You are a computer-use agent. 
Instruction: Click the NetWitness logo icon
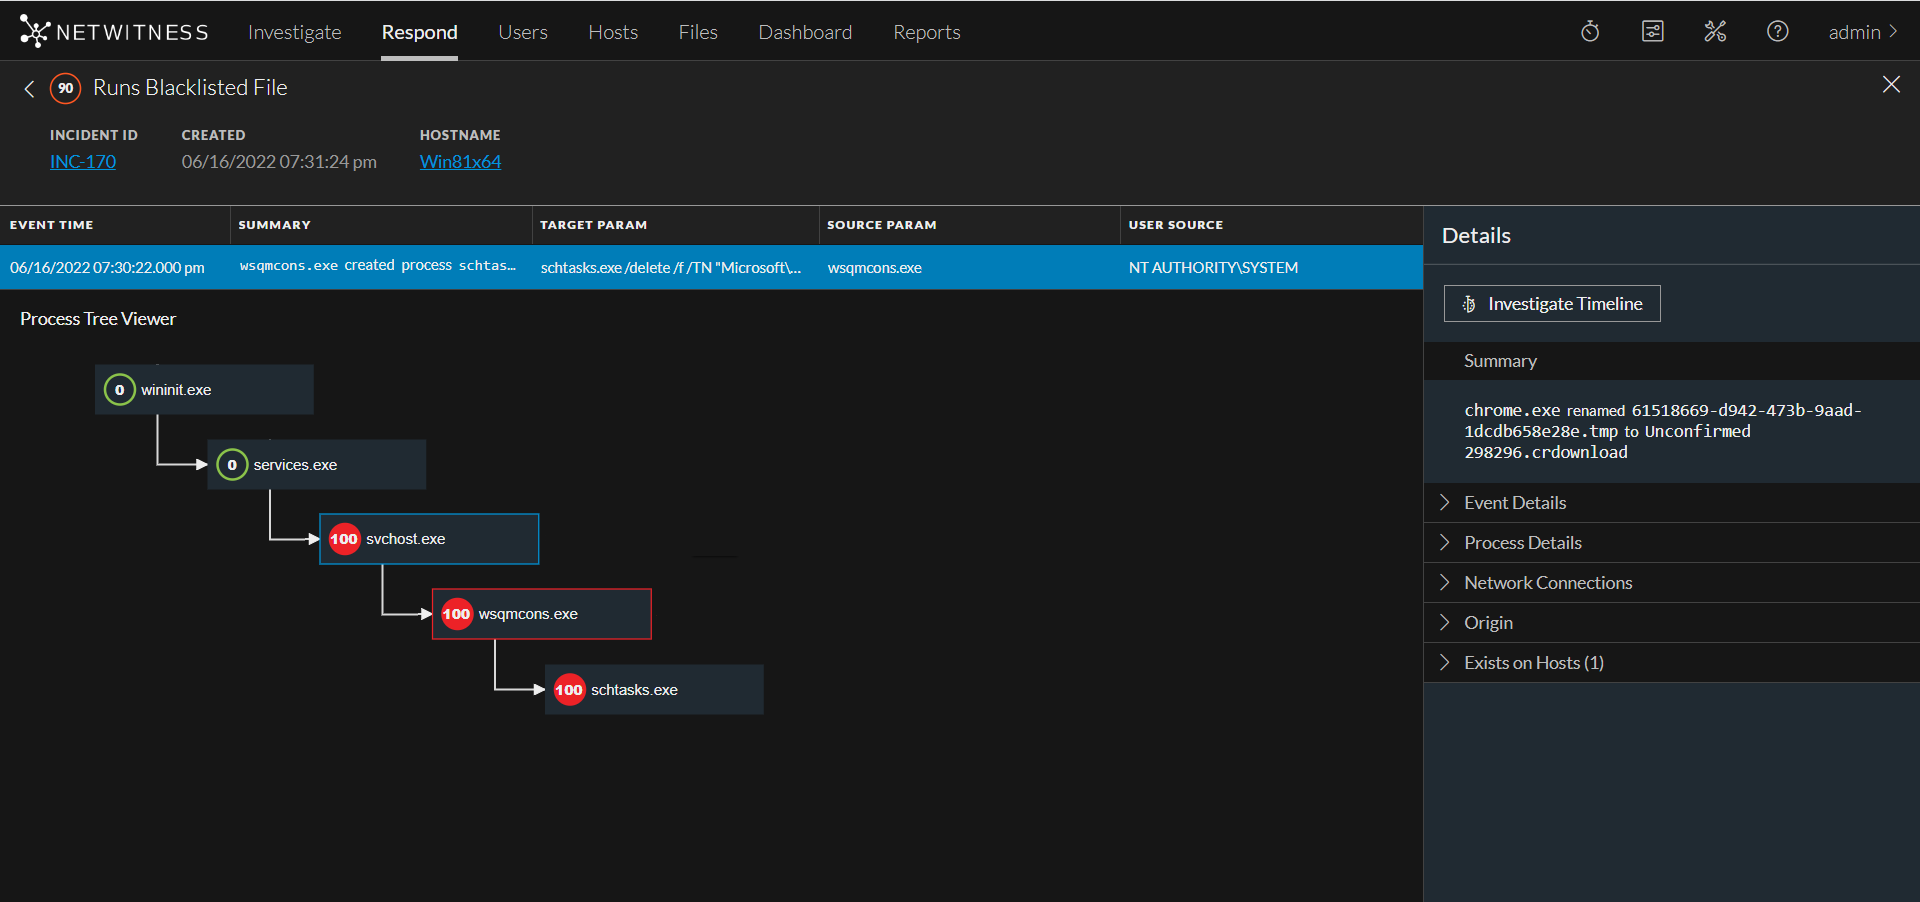coord(34,32)
